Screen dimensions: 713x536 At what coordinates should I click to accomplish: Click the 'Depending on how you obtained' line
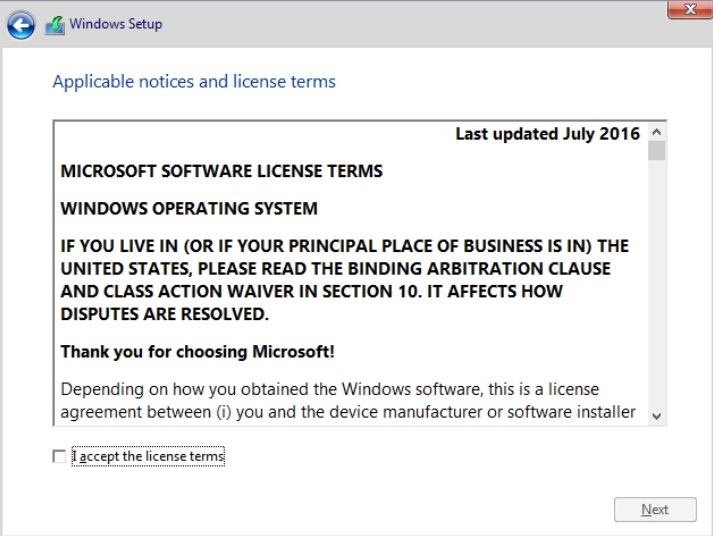(330, 390)
